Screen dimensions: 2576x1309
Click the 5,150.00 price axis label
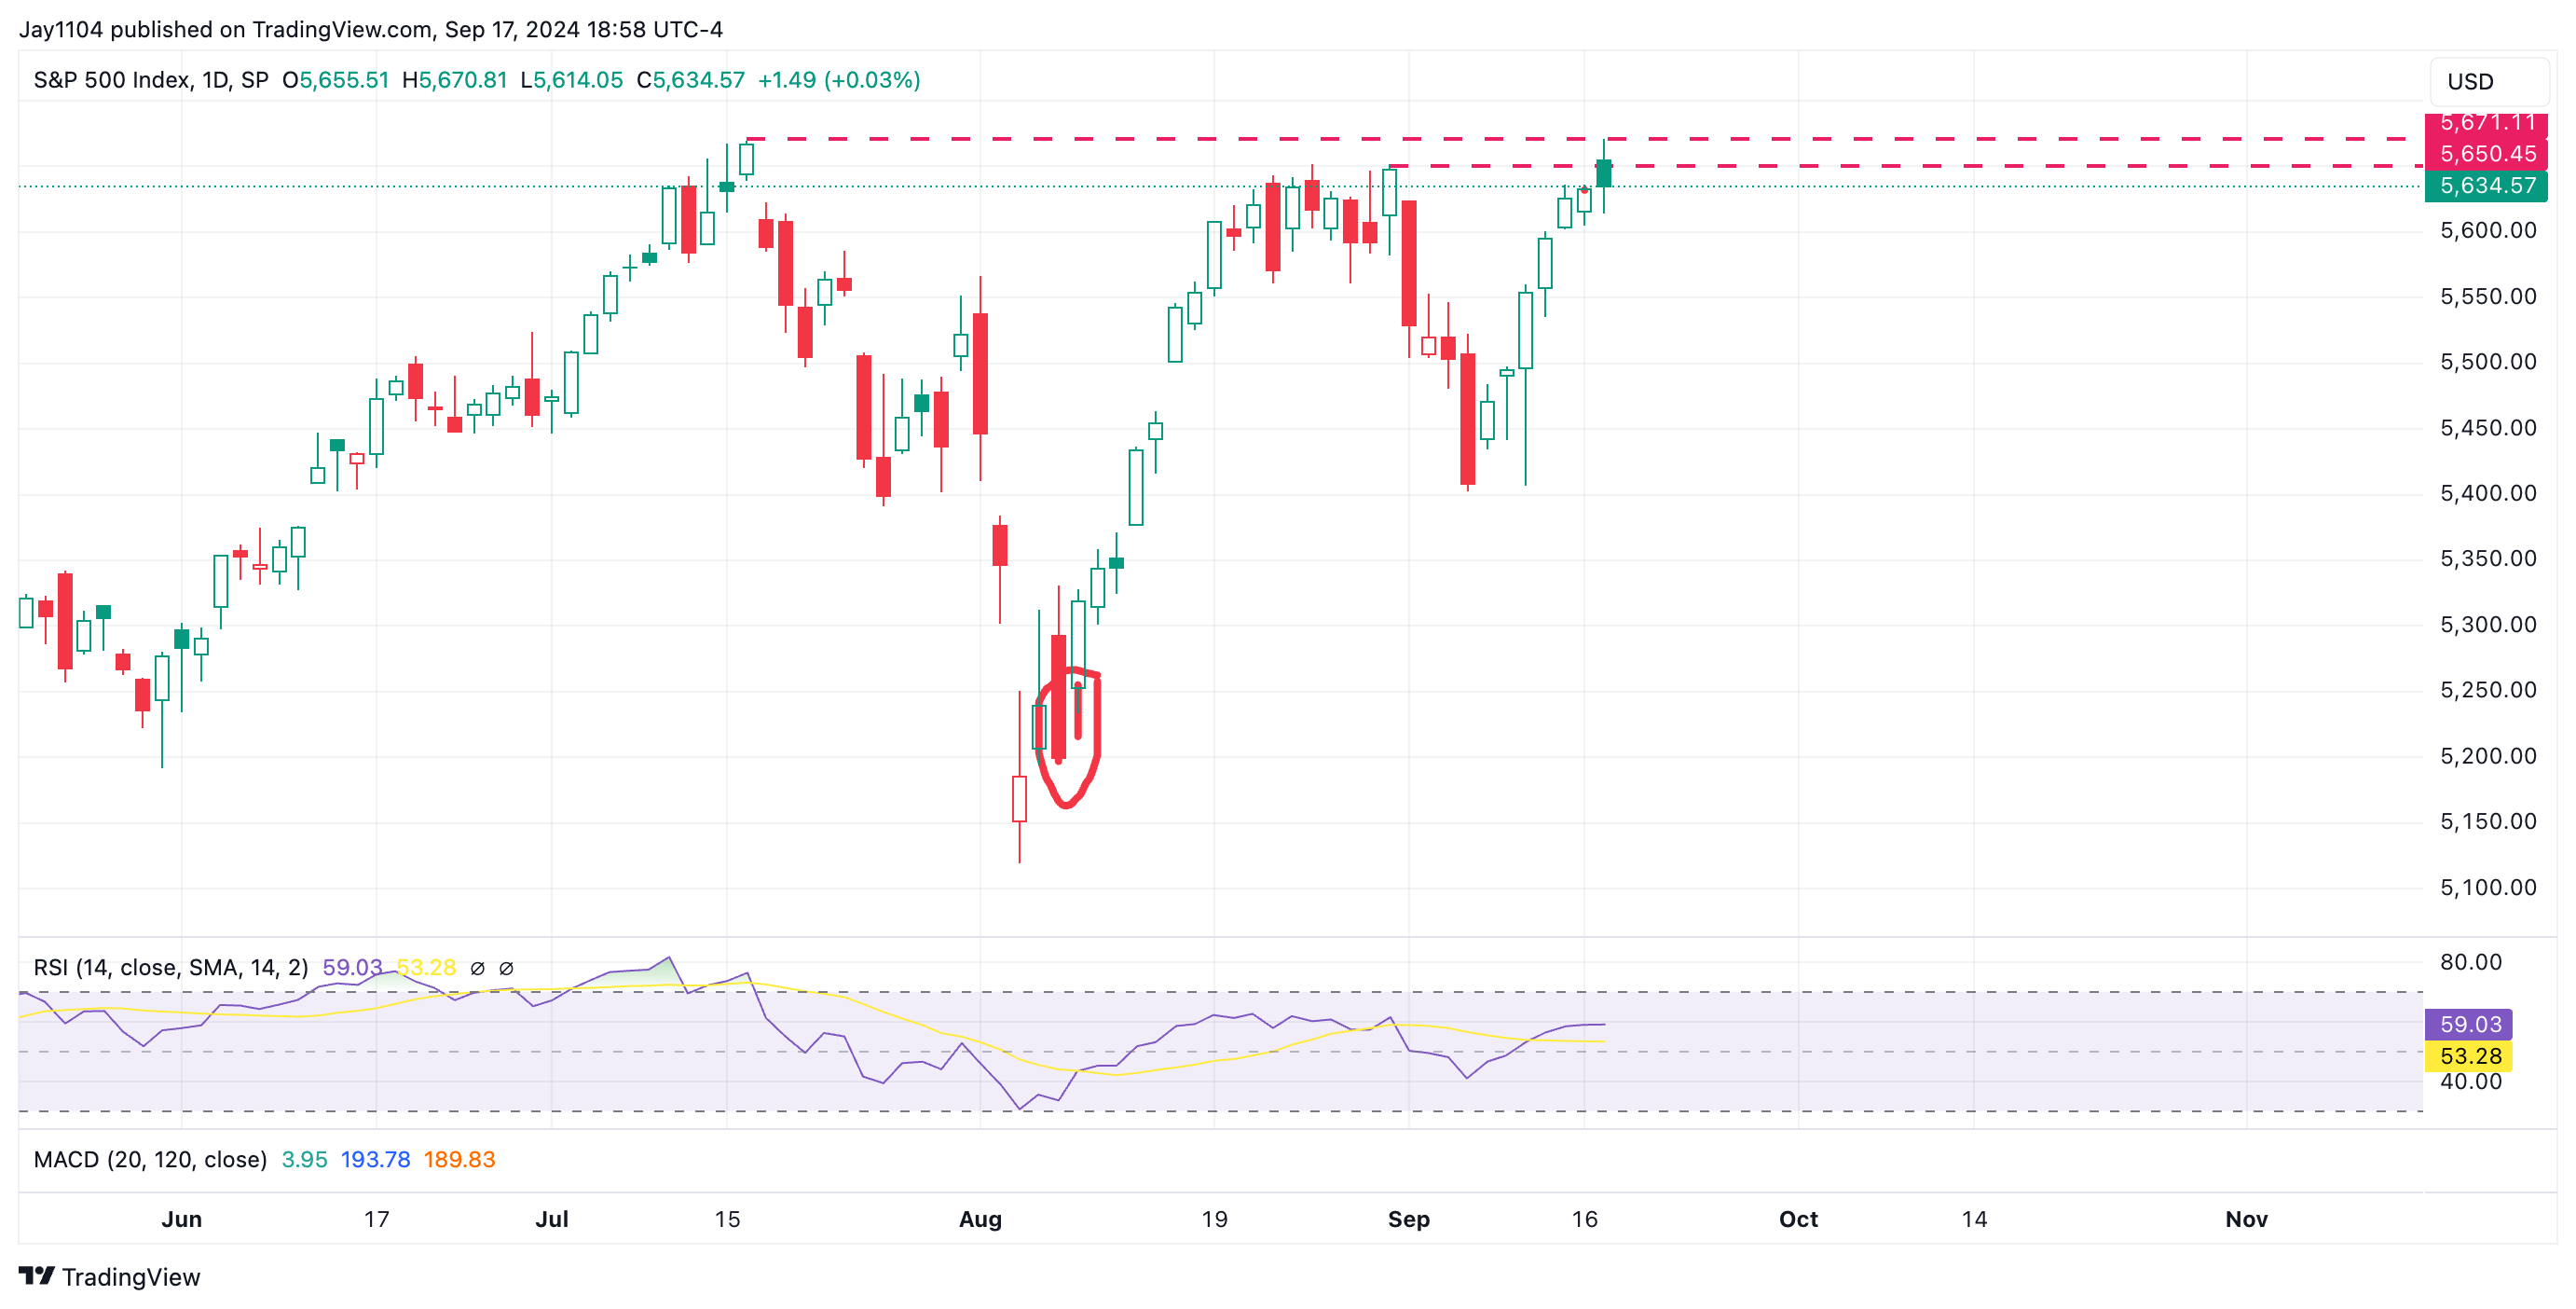point(2488,822)
